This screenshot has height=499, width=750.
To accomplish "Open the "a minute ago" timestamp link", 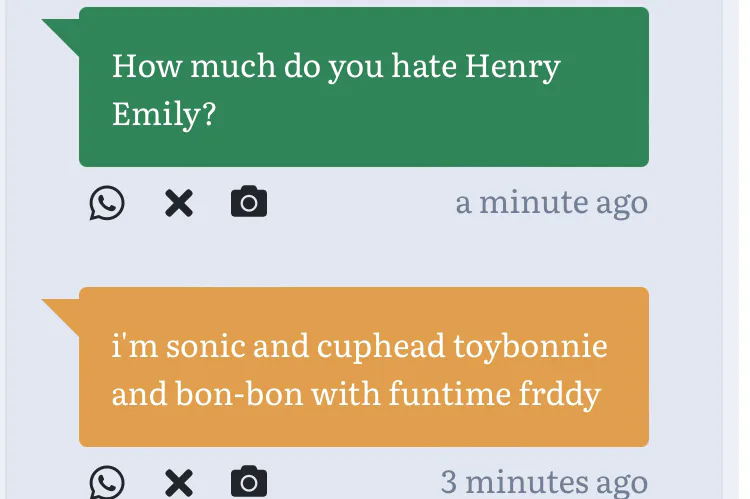I will (551, 203).
